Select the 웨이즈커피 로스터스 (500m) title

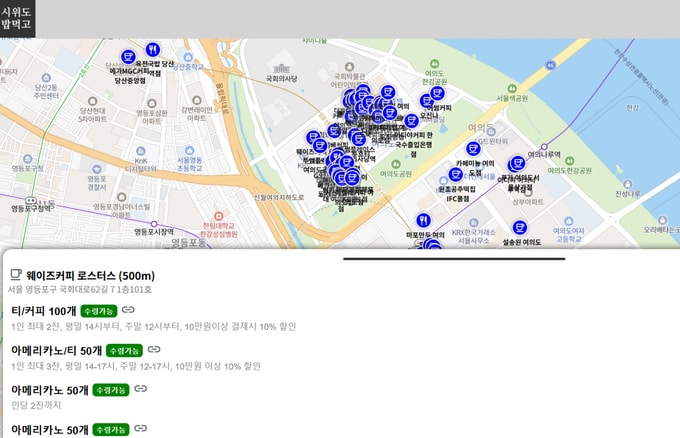pyautogui.click(x=90, y=276)
